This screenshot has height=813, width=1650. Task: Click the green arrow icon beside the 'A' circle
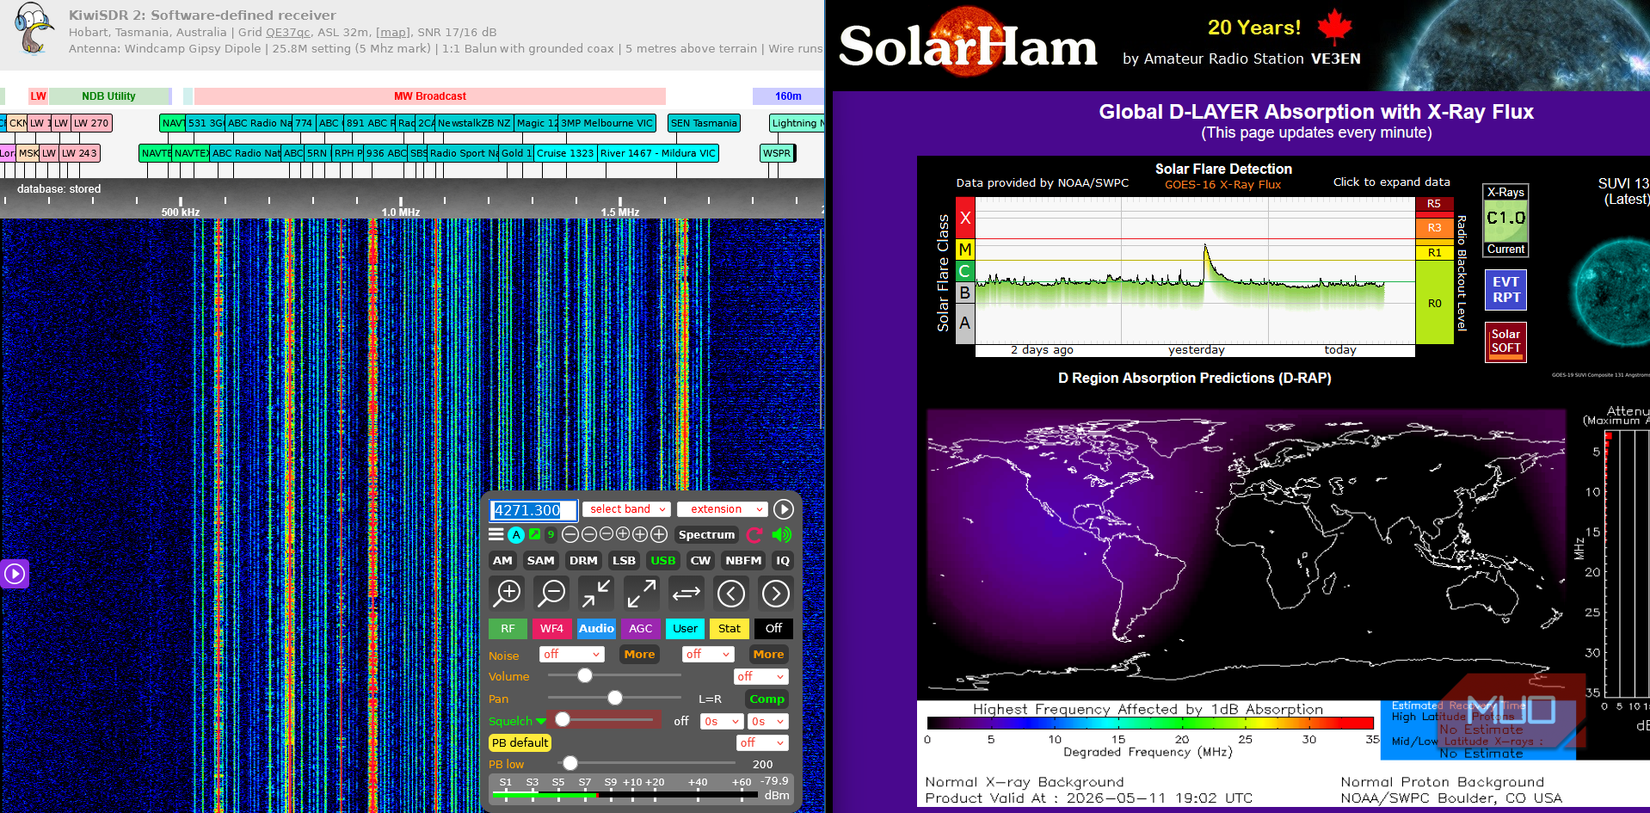[534, 534]
